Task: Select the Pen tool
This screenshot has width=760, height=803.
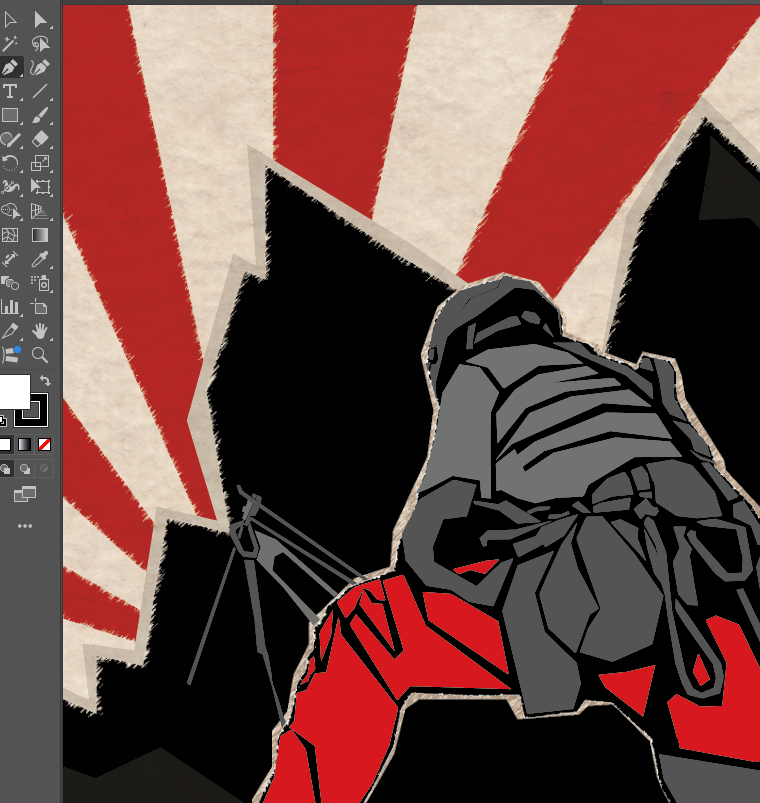Action: click(x=10, y=67)
